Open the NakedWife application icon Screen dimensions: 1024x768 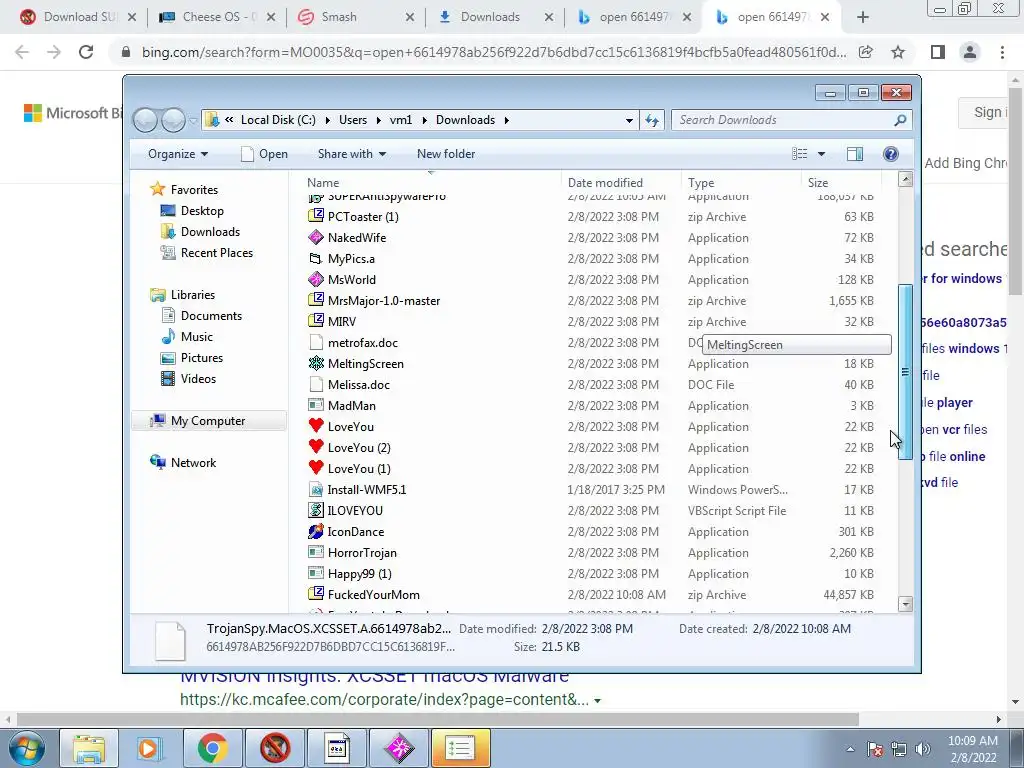pyautogui.click(x=316, y=238)
